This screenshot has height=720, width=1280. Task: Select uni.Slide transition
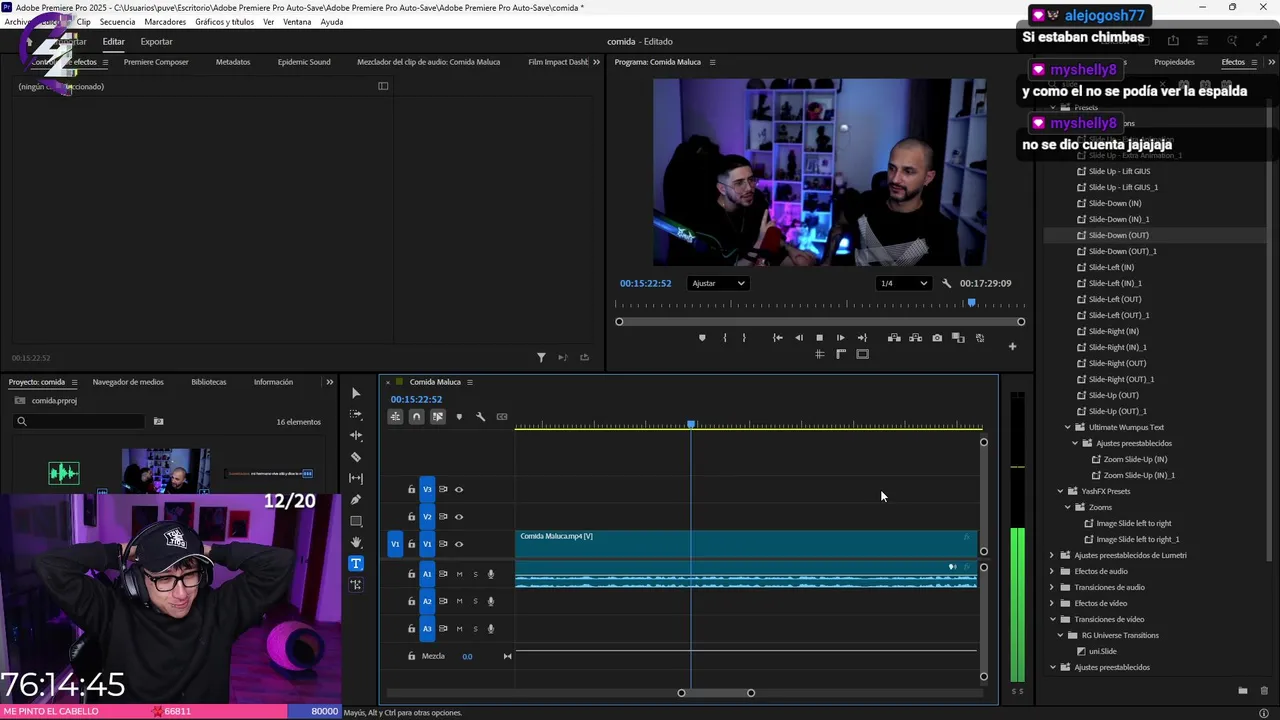point(1102,651)
